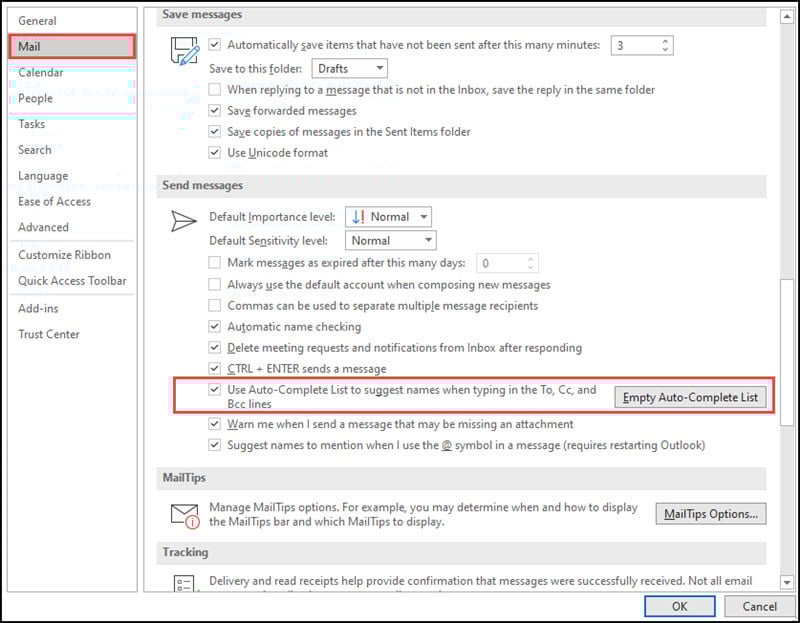
Task: Uncheck Use Unicode format
Action: coord(215,152)
